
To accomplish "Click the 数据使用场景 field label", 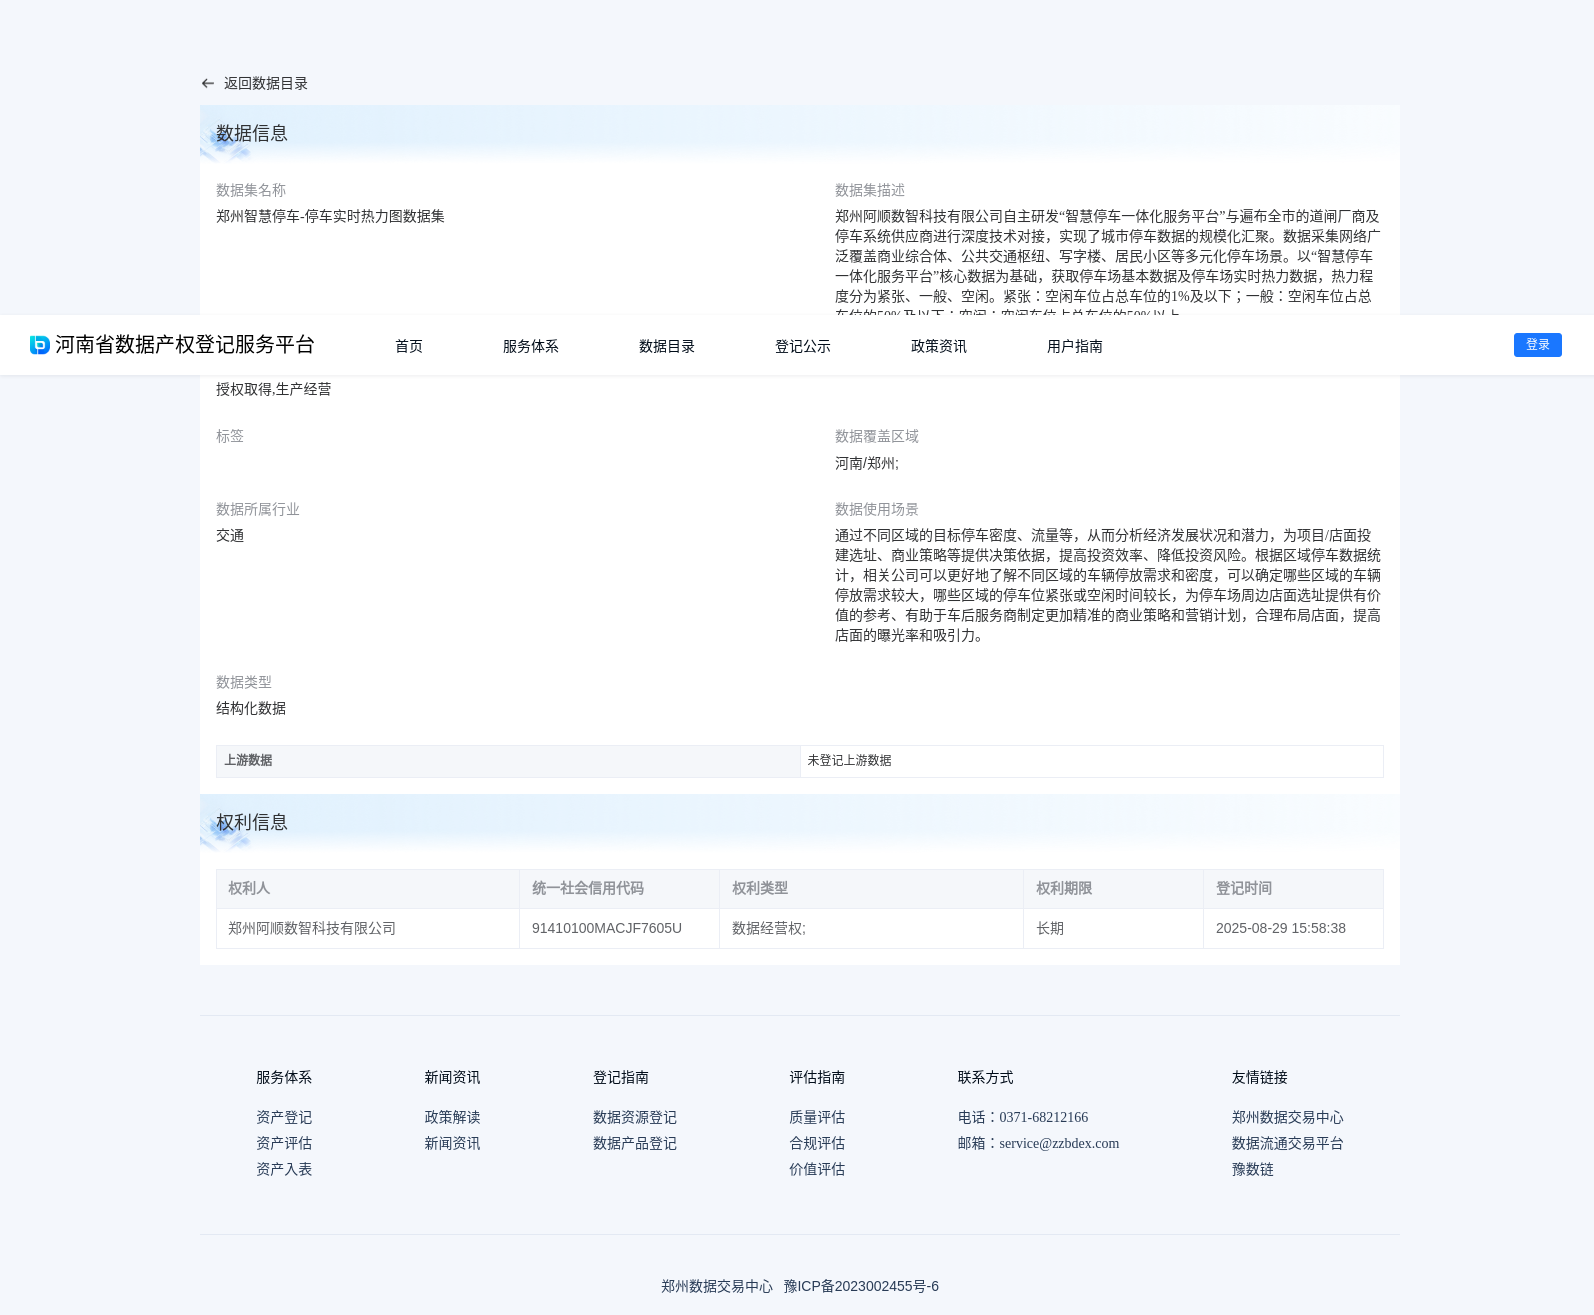I will [877, 510].
